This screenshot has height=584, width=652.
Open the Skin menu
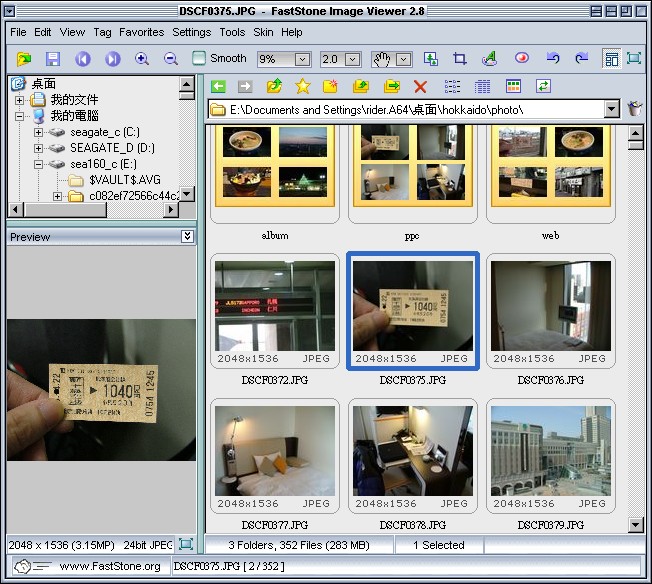click(x=263, y=32)
